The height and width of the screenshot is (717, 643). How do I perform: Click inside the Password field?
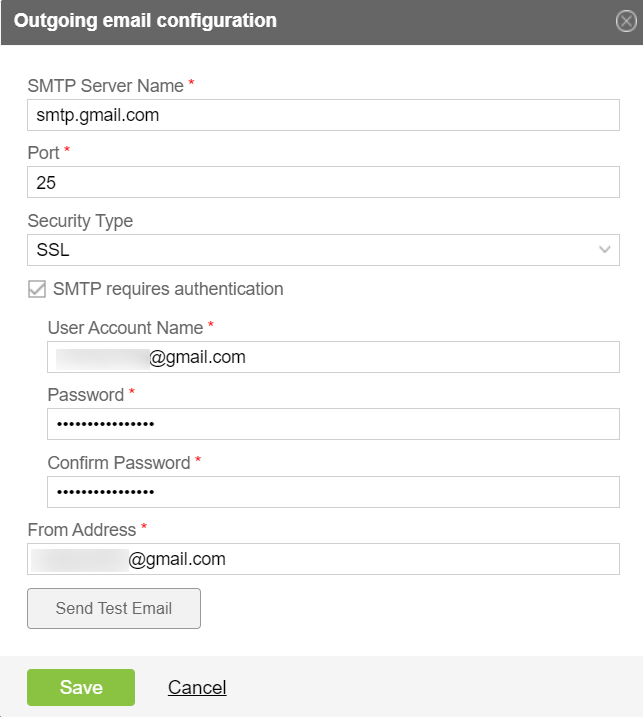333,424
